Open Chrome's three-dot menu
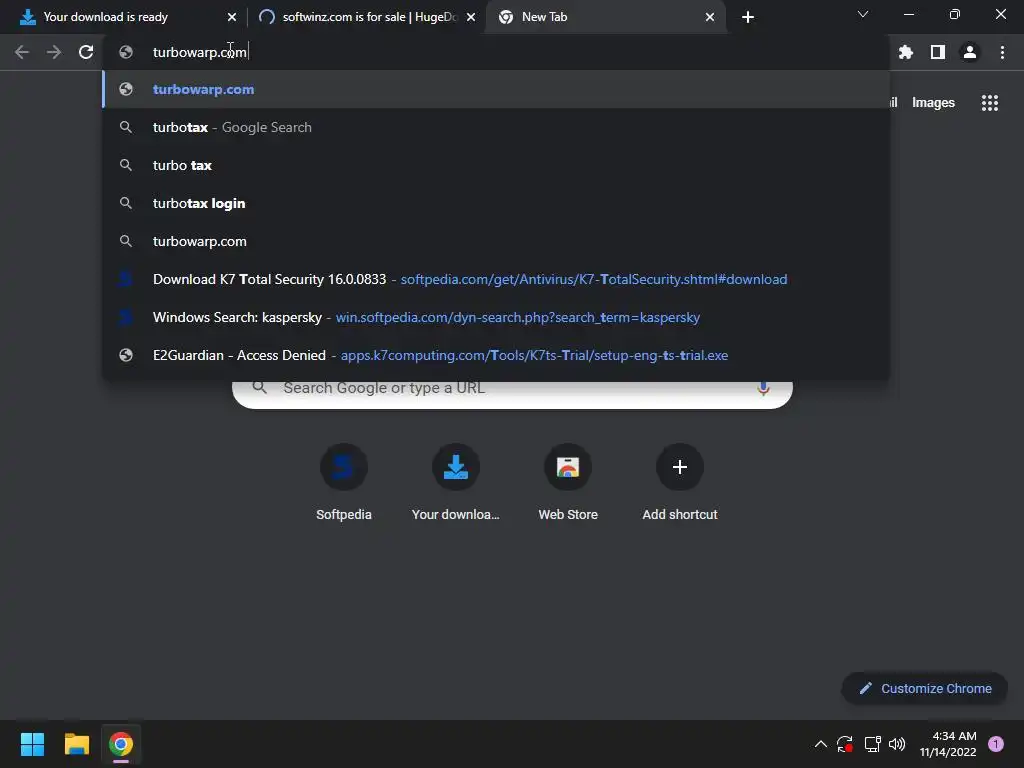This screenshot has width=1024, height=768. click(x=1002, y=52)
